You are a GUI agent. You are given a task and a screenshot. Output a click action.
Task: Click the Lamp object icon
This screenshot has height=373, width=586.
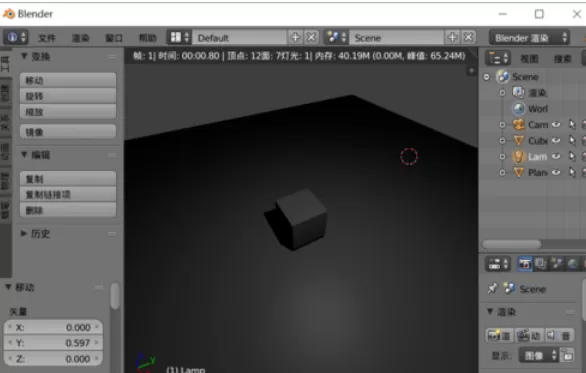click(519, 156)
